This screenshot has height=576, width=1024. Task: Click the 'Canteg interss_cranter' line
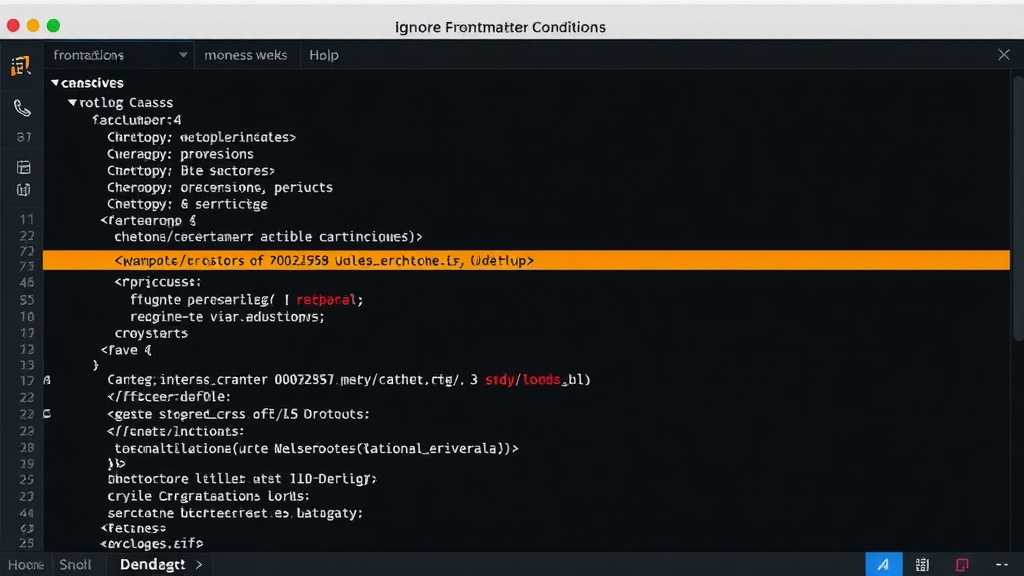(349, 379)
